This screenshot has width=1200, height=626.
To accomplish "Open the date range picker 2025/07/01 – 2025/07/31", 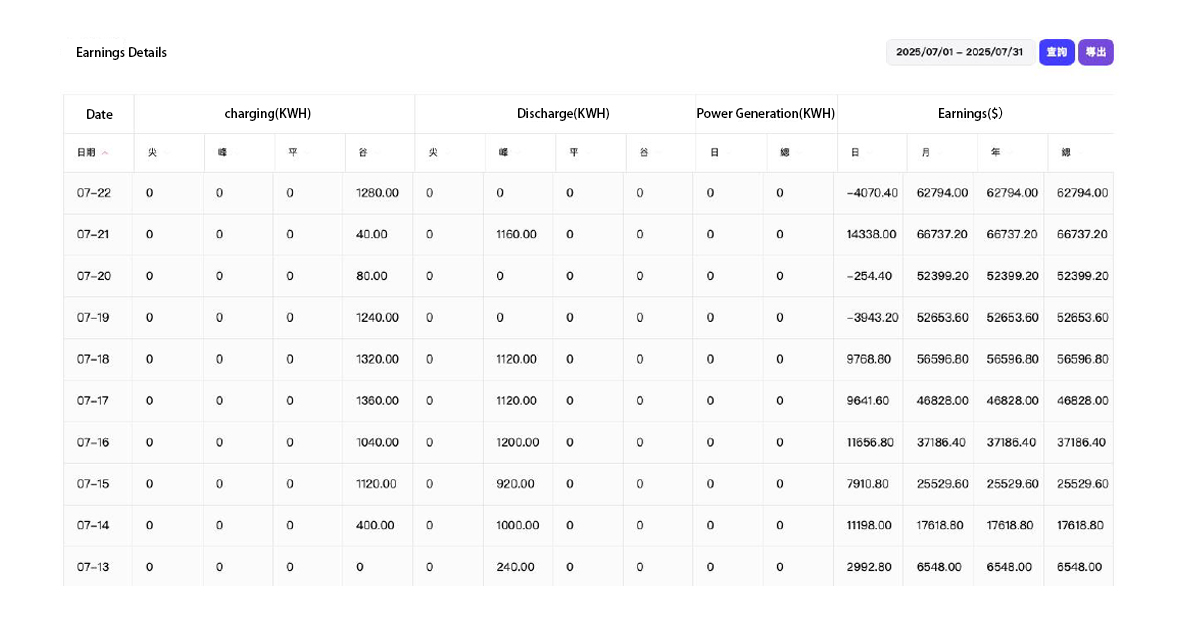I will pos(959,52).
